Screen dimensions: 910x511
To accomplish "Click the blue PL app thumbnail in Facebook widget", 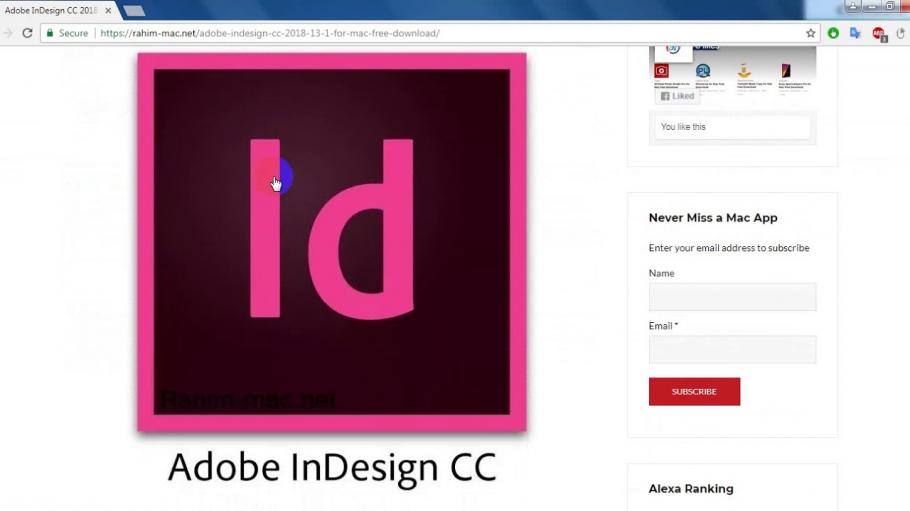I will click(703, 71).
